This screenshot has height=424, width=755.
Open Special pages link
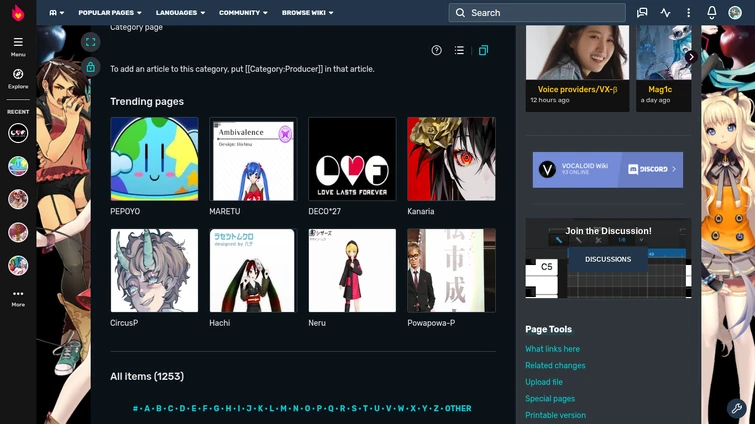click(550, 398)
